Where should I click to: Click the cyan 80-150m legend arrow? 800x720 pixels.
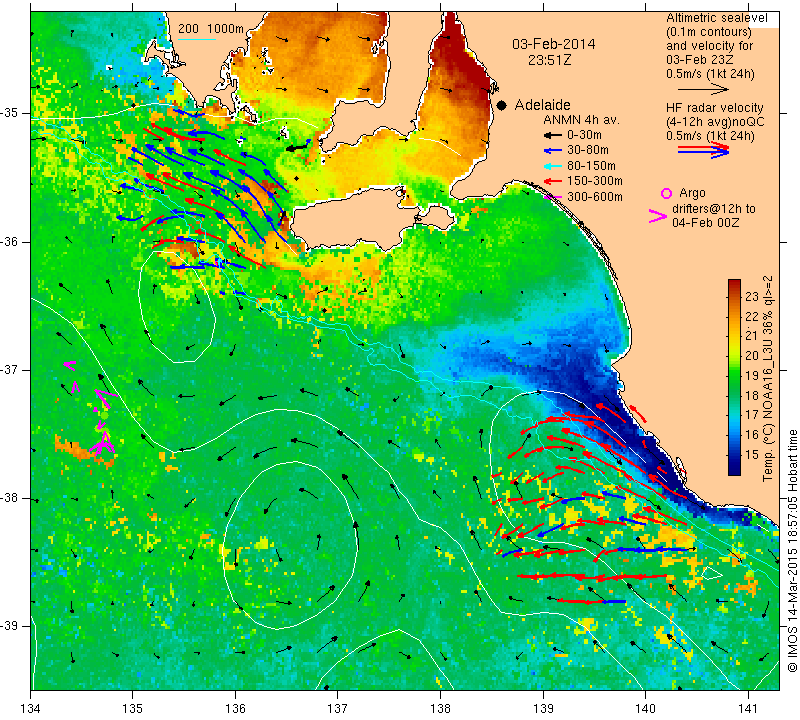[552, 166]
